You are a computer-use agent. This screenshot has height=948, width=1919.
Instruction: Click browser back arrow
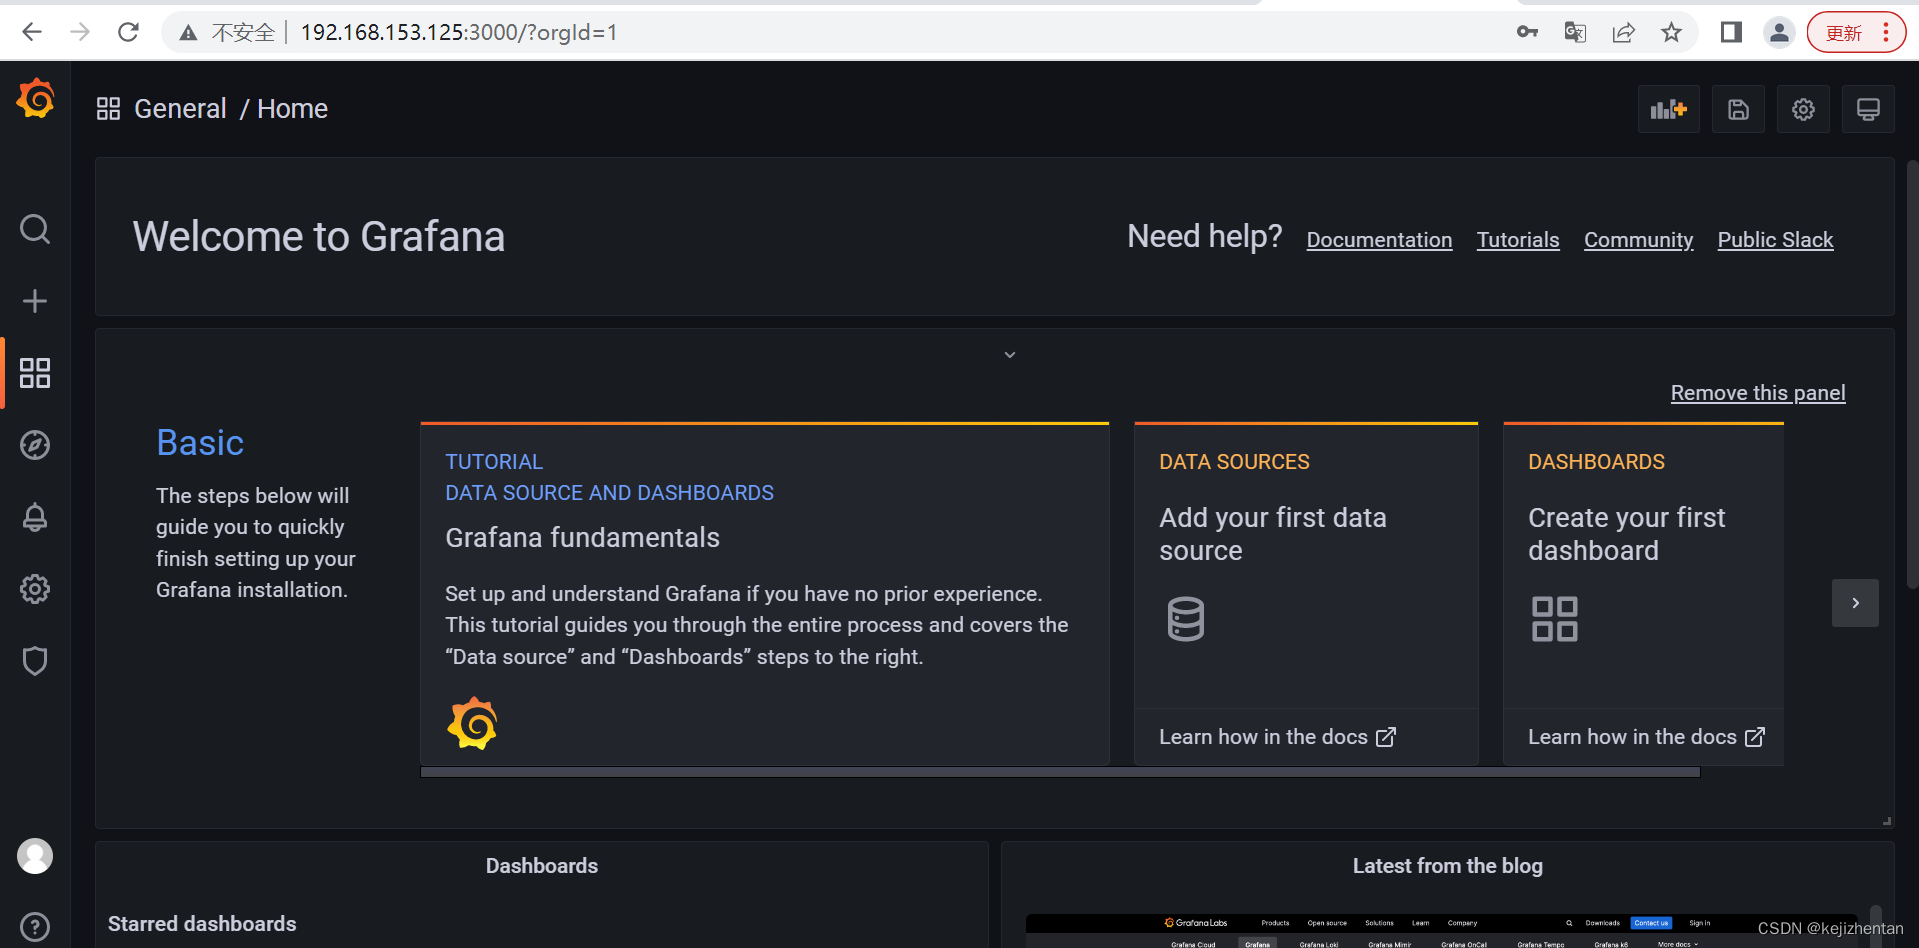point(32,32)
